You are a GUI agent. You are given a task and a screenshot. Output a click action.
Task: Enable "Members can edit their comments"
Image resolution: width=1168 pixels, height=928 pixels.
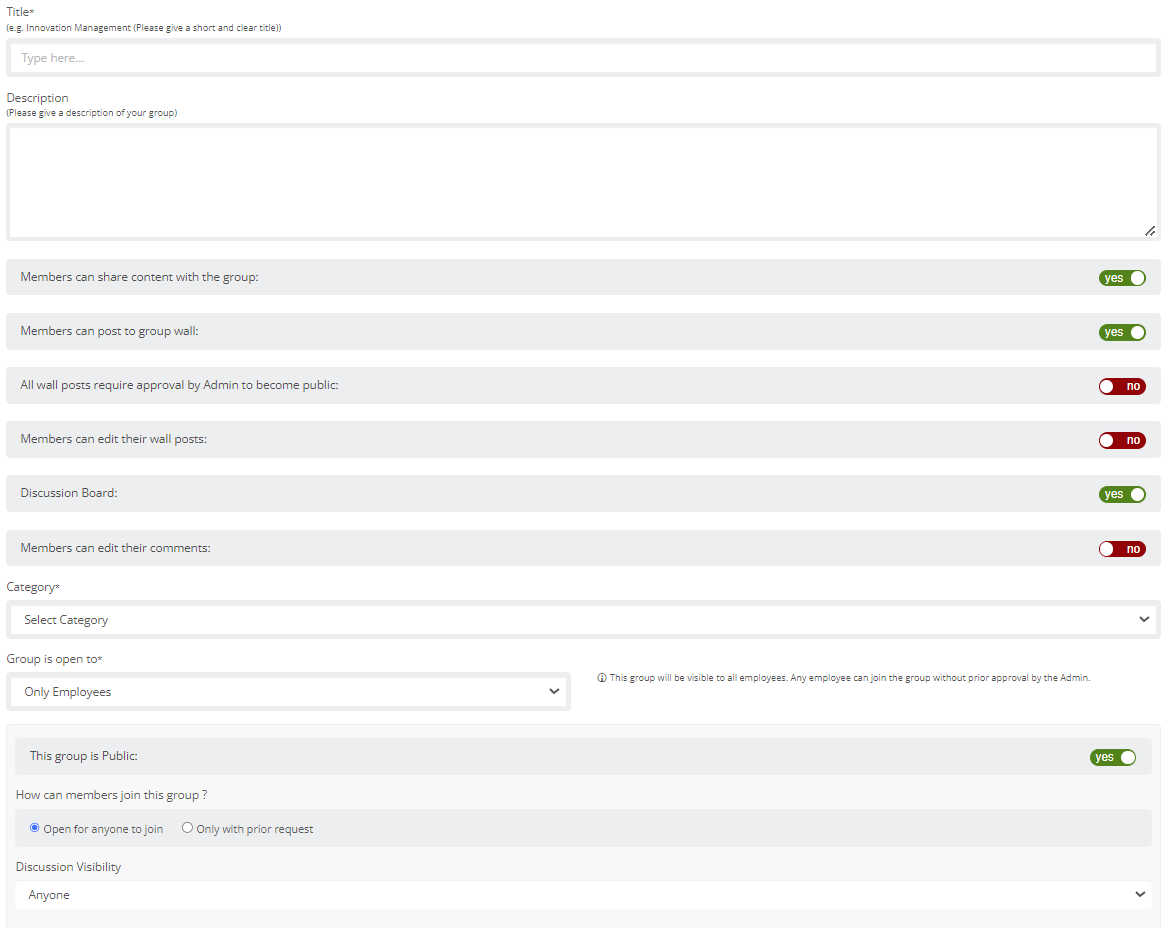(1122, 548)
